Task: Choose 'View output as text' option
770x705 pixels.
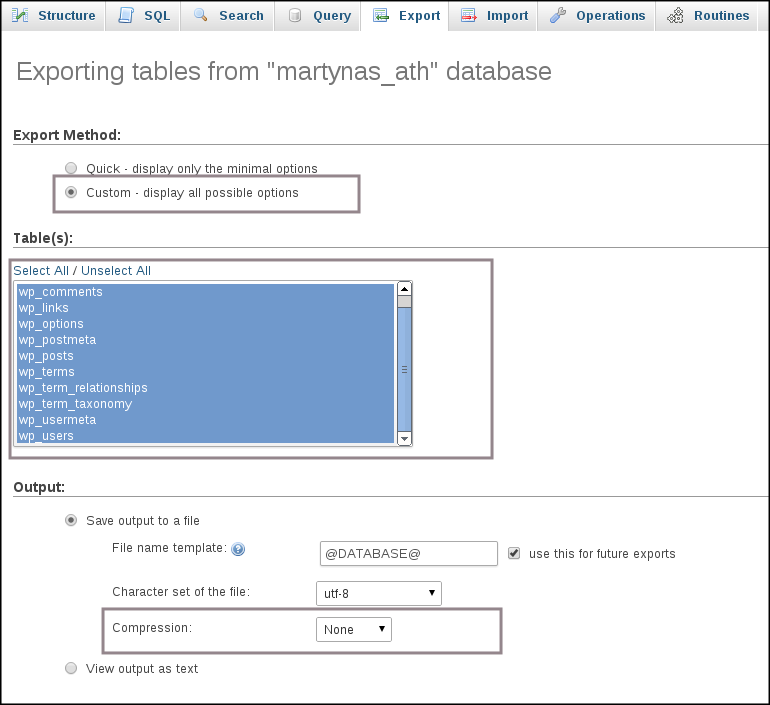Action: (70, 668)
